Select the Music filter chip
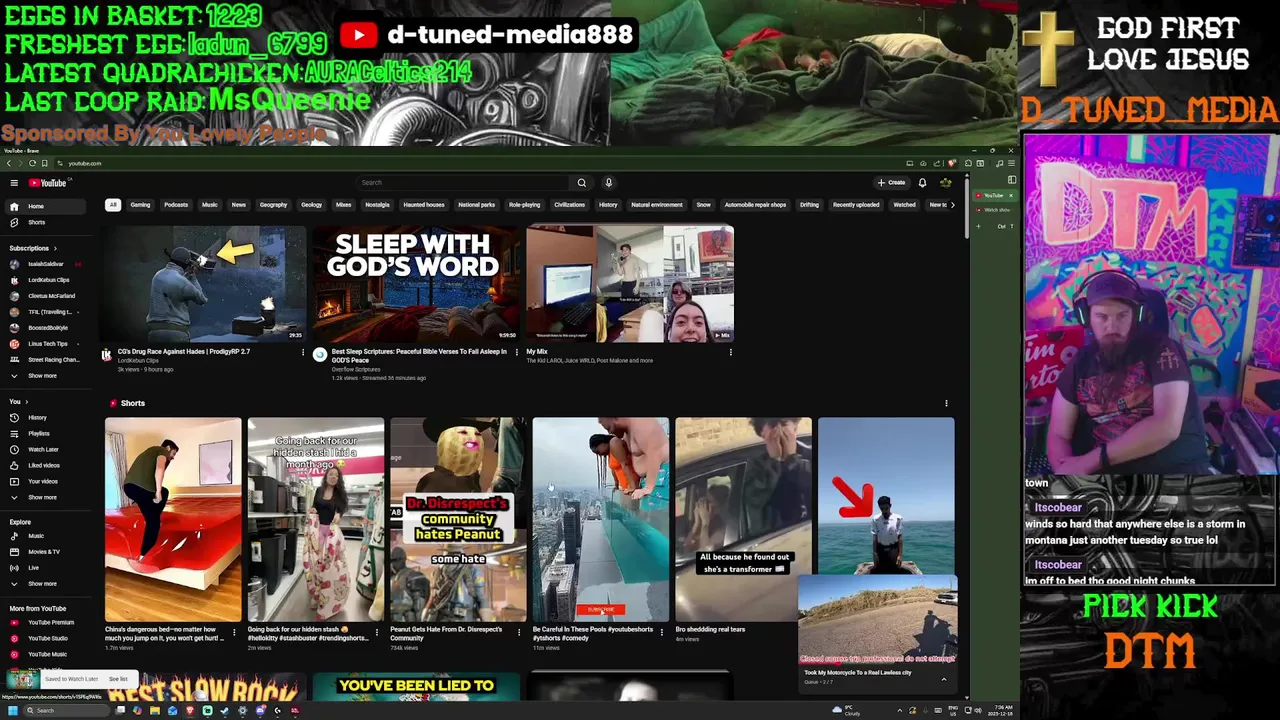The height and width of the screenshot is (720, 1280). (x=210, y=205)
